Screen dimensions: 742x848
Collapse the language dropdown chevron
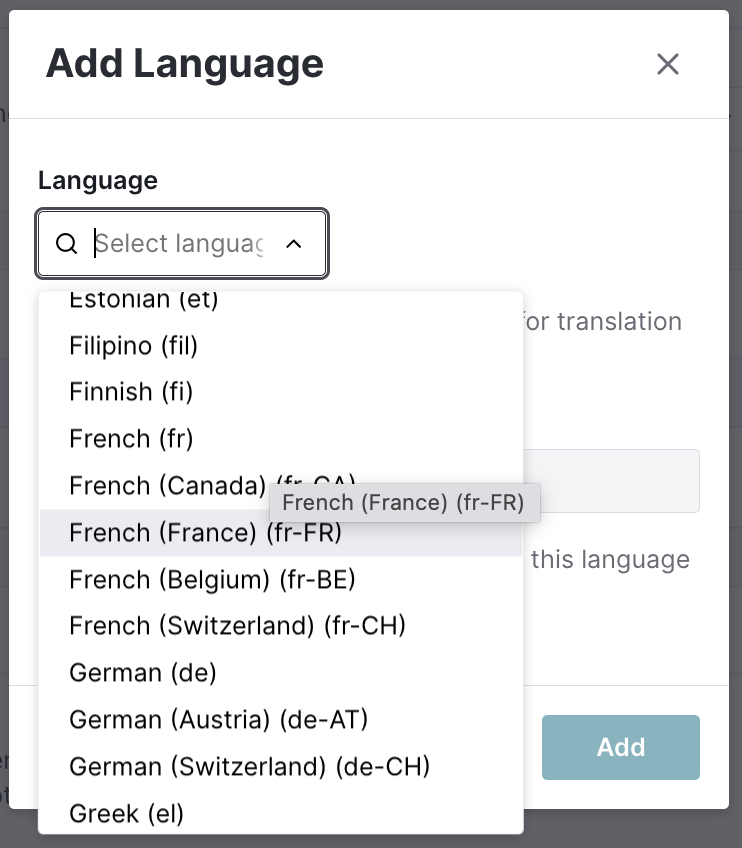point(294,244)
